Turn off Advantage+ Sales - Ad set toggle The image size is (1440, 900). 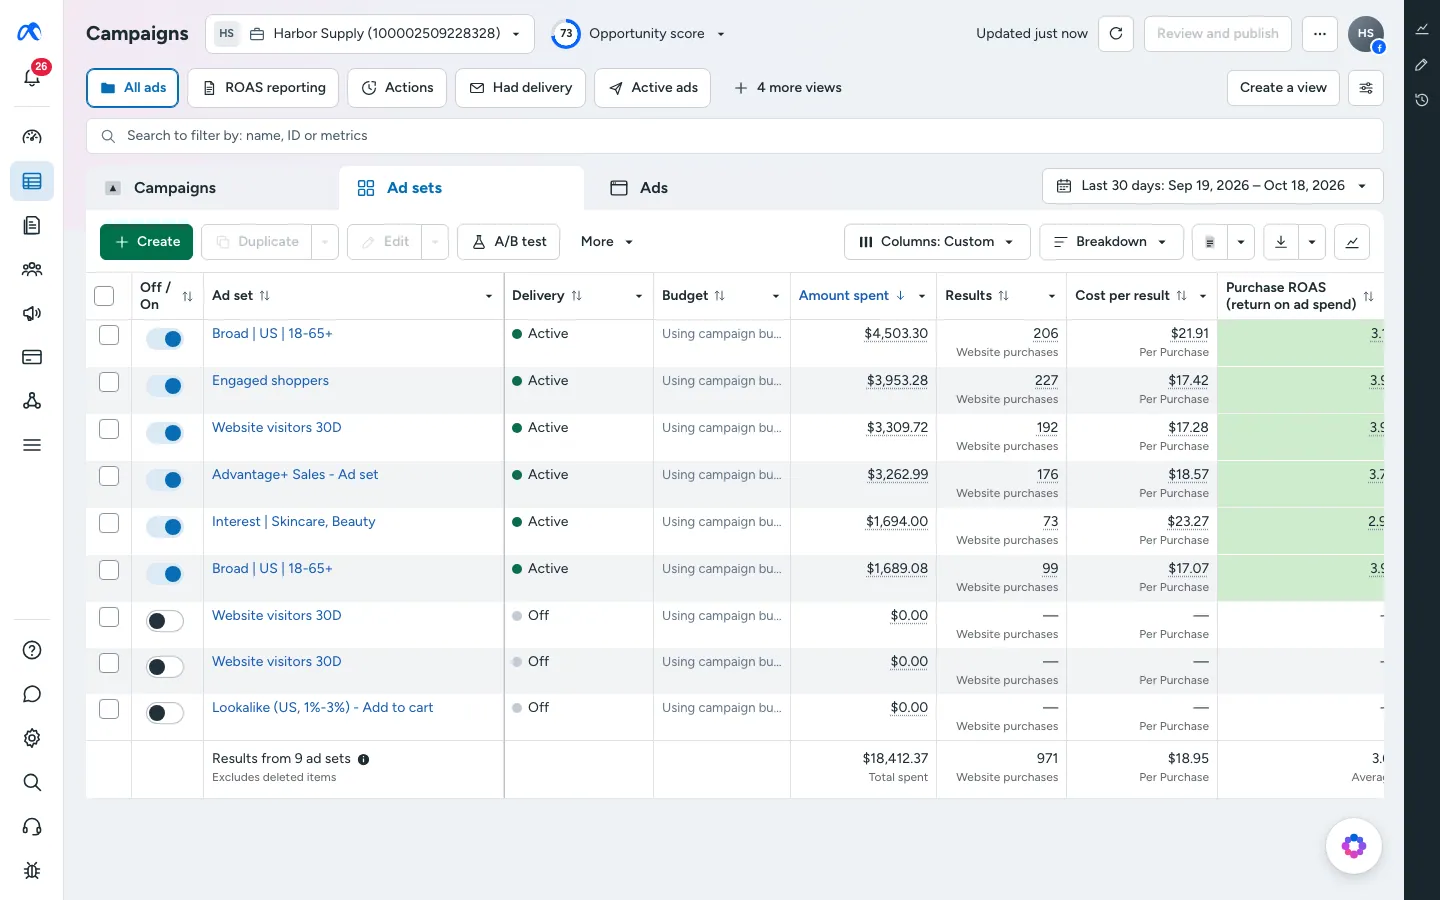(165, 480)
